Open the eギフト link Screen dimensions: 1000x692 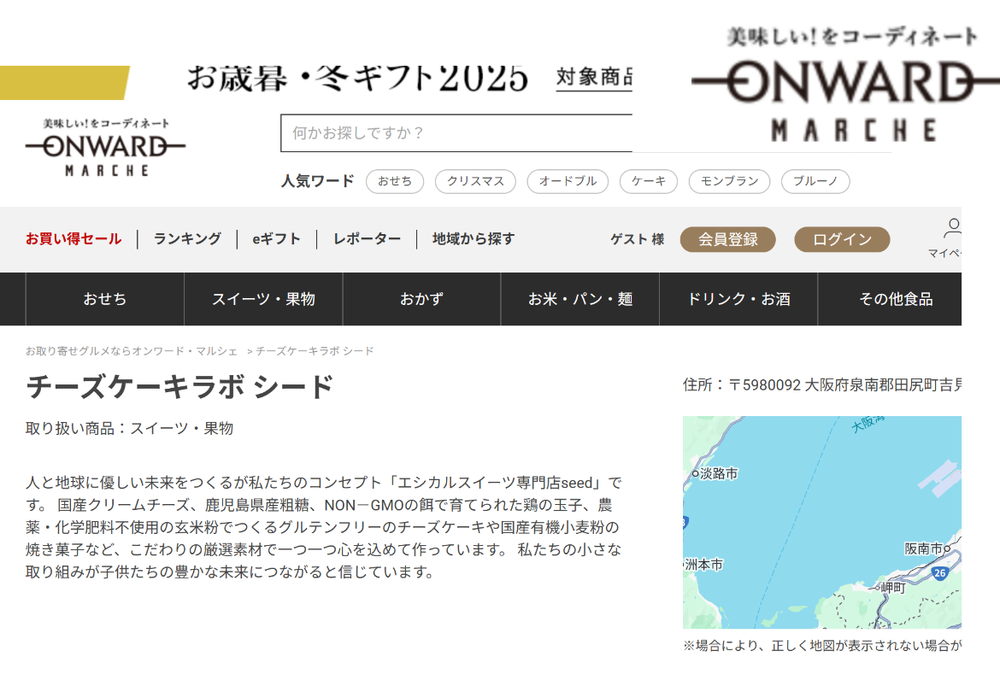pyautogui.click(x=276, y=239)
